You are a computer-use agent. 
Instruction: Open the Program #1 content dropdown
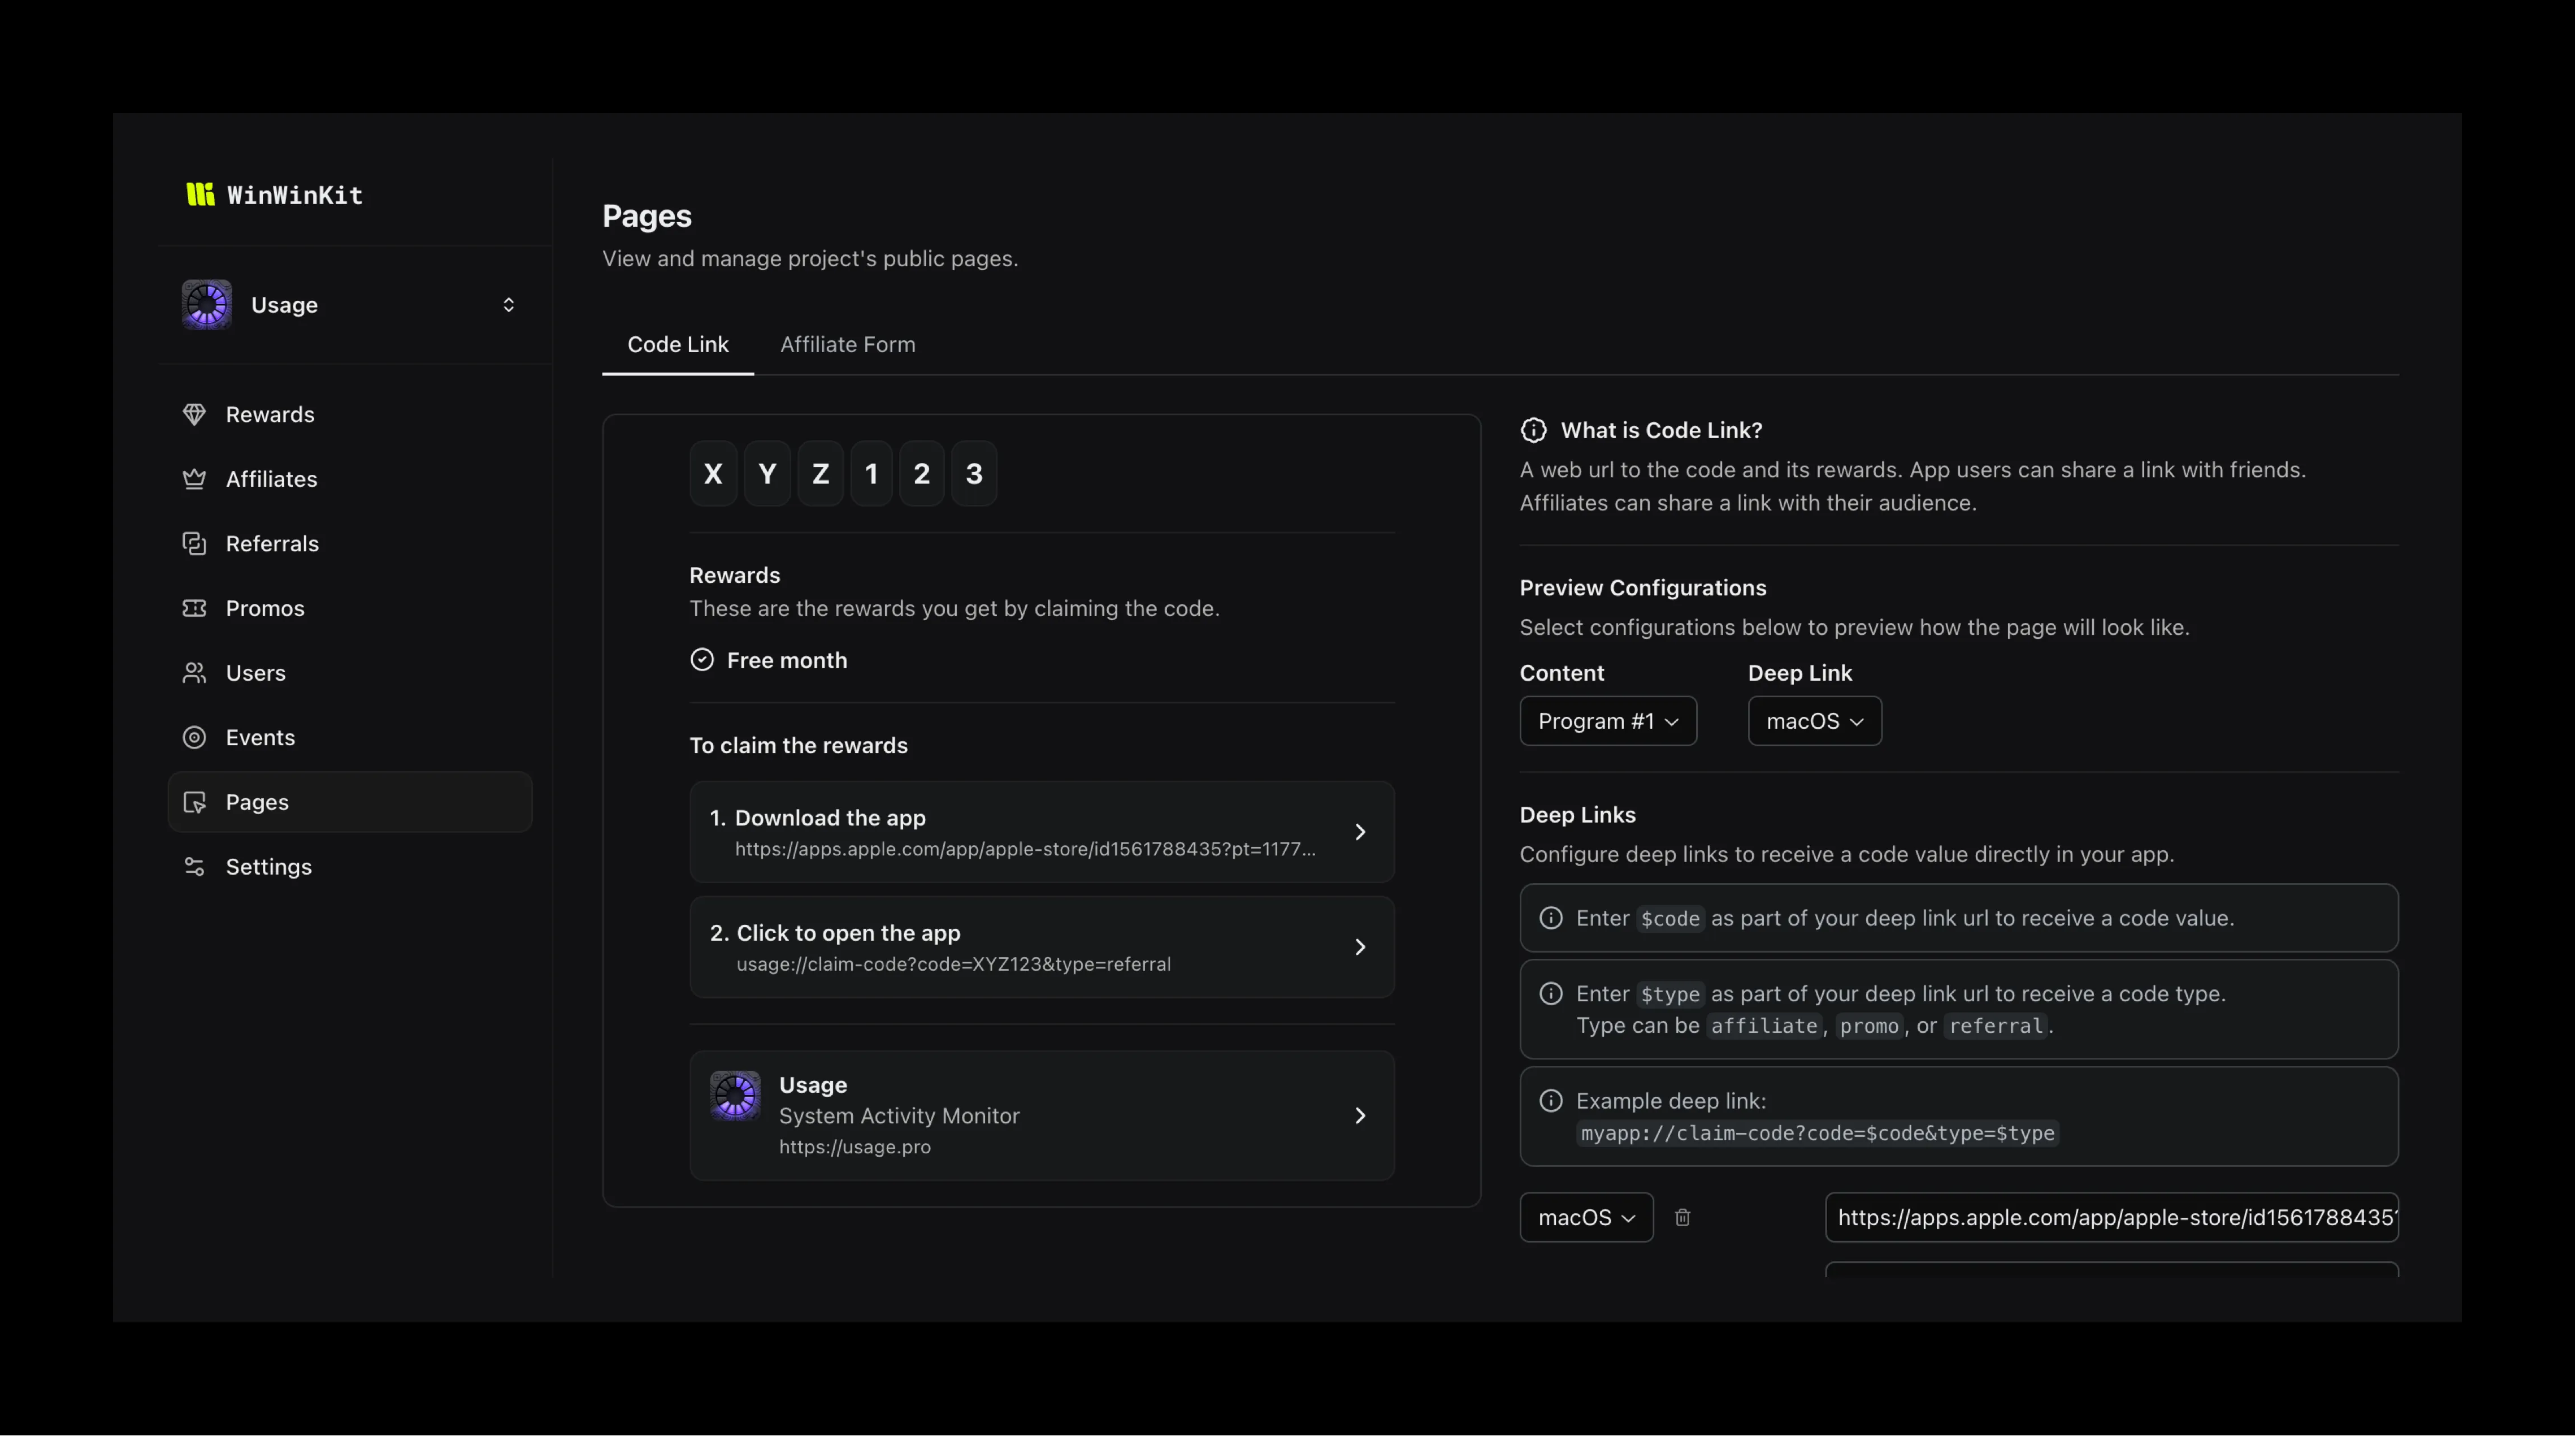click(x=1607, y=720)
